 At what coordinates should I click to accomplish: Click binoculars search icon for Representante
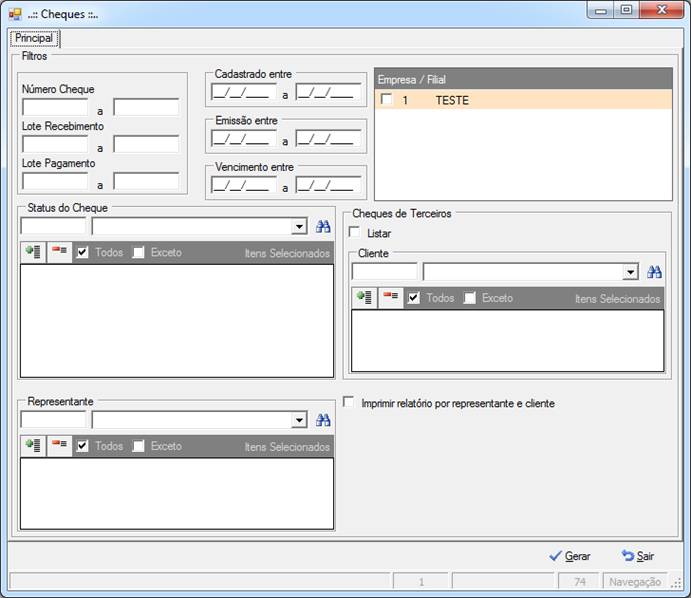pyautogui.click(x=323, y=420)
